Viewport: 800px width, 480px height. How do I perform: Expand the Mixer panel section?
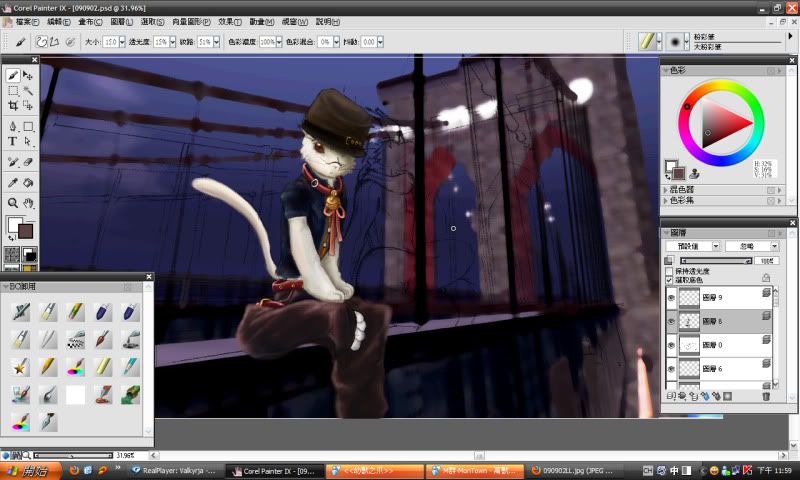click(665, 190)
